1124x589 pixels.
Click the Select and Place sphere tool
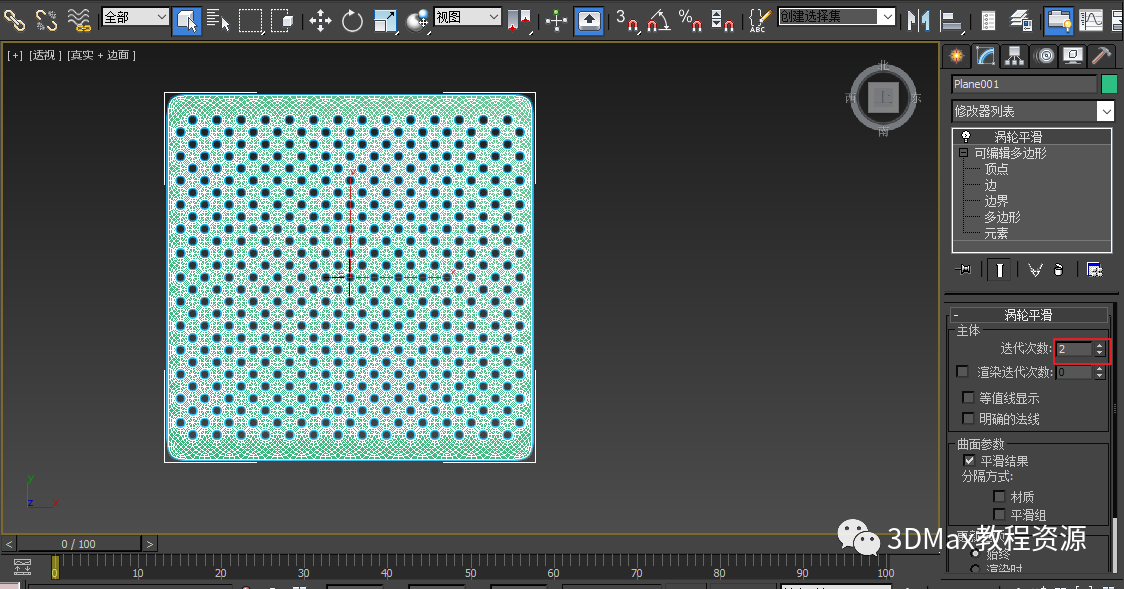pos(417,20)
